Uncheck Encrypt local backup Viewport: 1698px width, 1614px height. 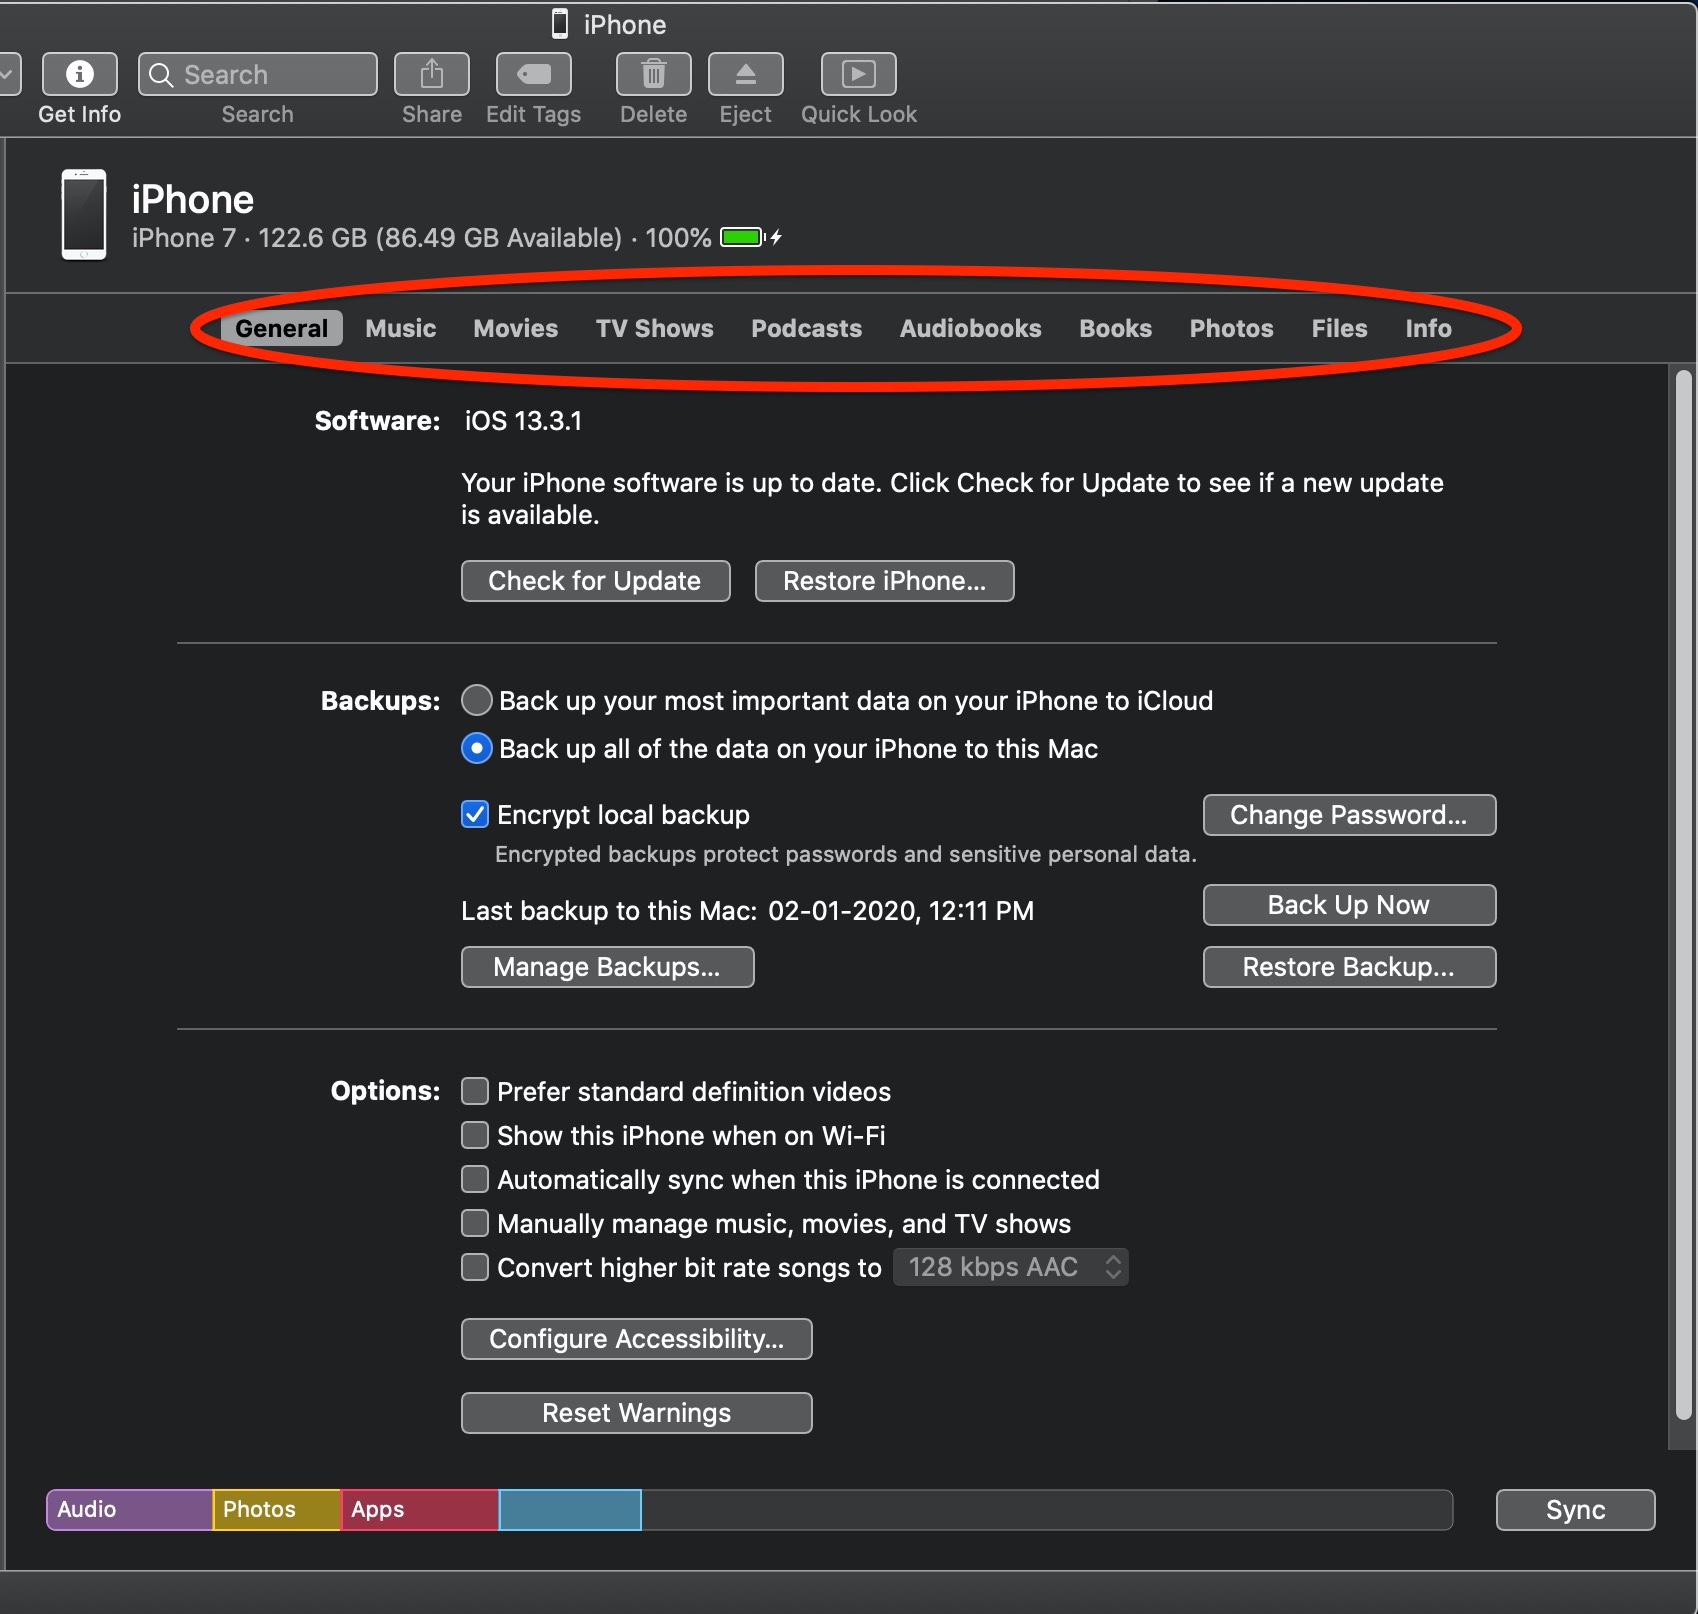pos(474,814)
